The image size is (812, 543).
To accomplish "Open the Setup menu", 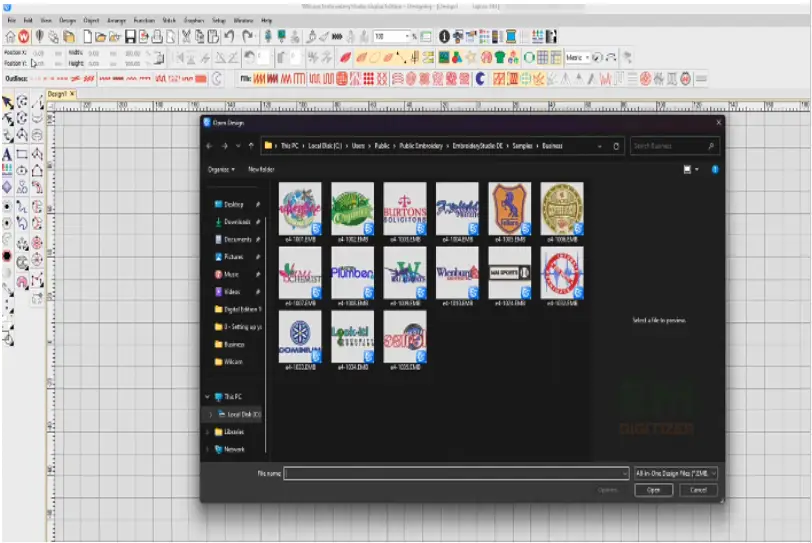I will (219, 20).
